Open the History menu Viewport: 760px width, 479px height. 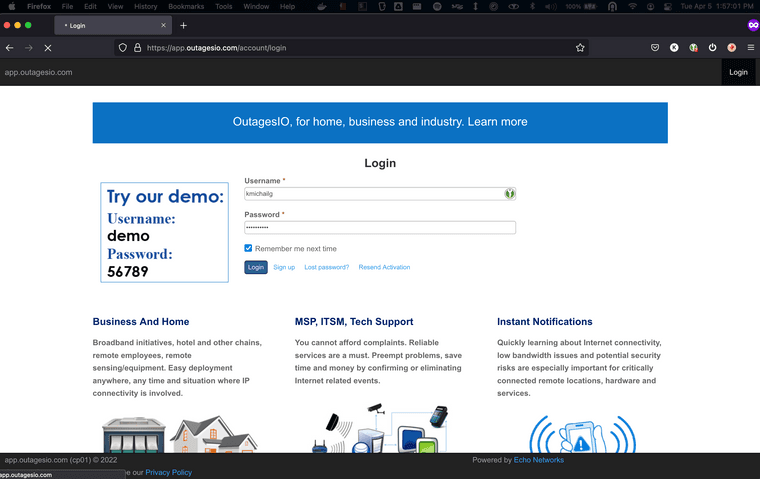coord(145,6)
